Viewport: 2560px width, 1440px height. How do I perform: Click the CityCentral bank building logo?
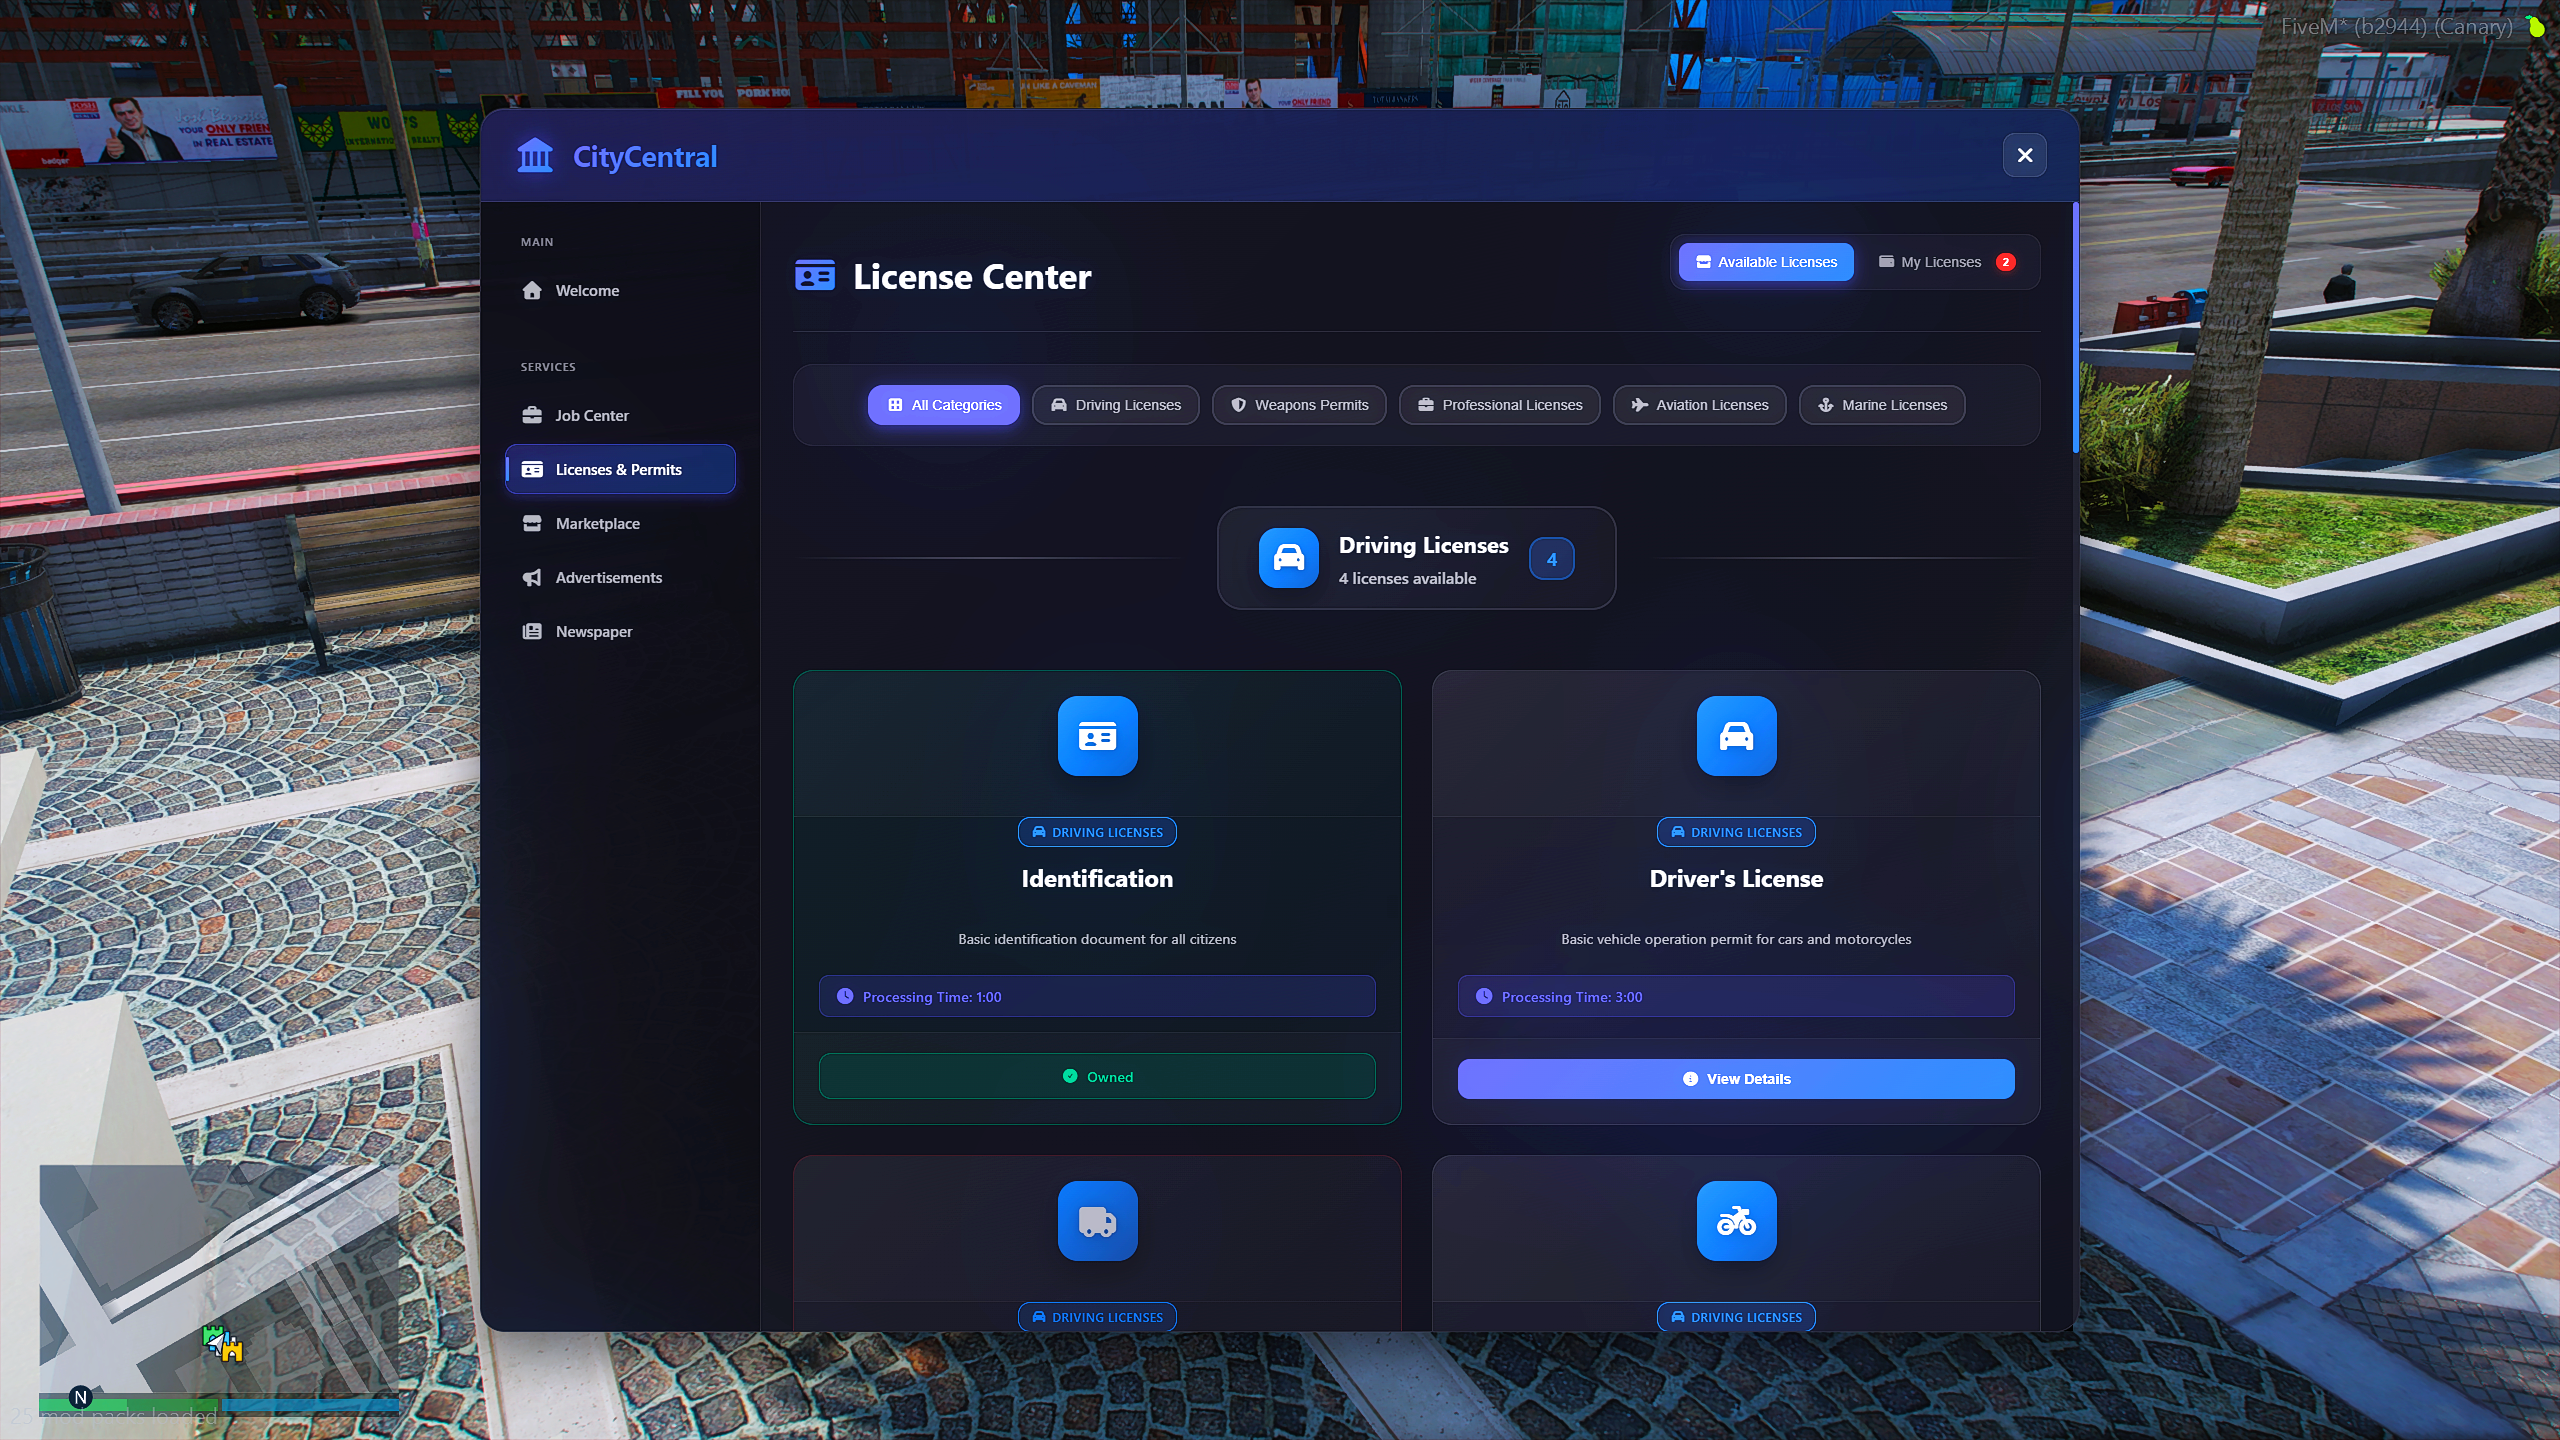pyautogui.click(x=535, y=156)
